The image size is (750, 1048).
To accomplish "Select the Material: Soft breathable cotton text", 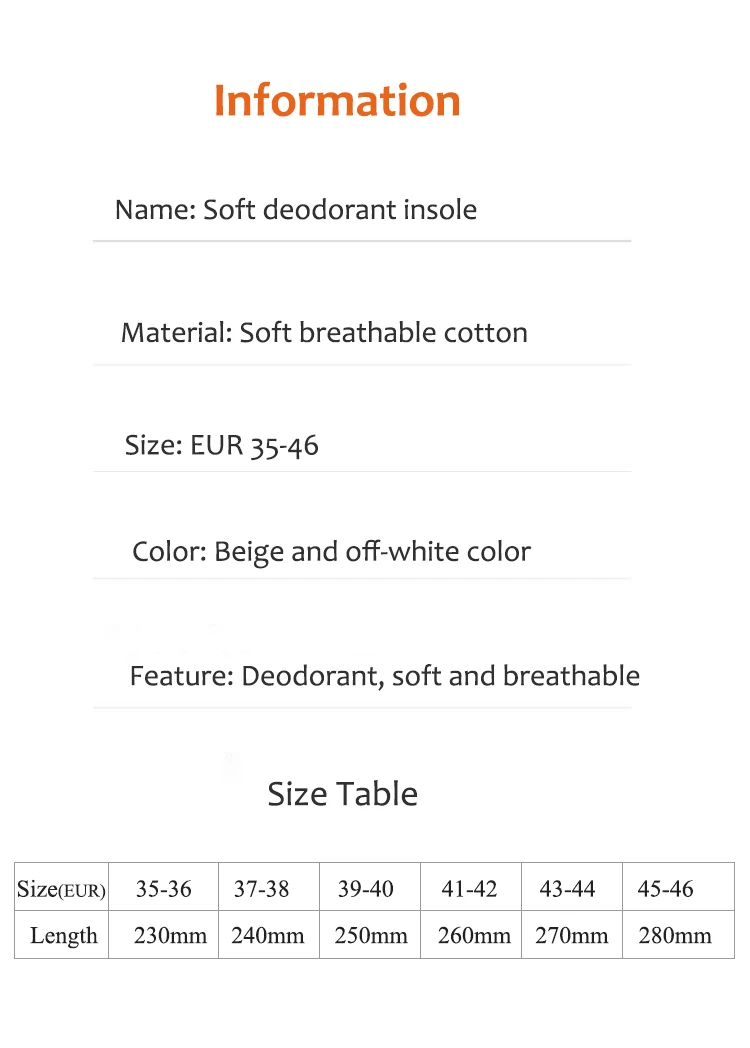I will click(x=324, y=333).
